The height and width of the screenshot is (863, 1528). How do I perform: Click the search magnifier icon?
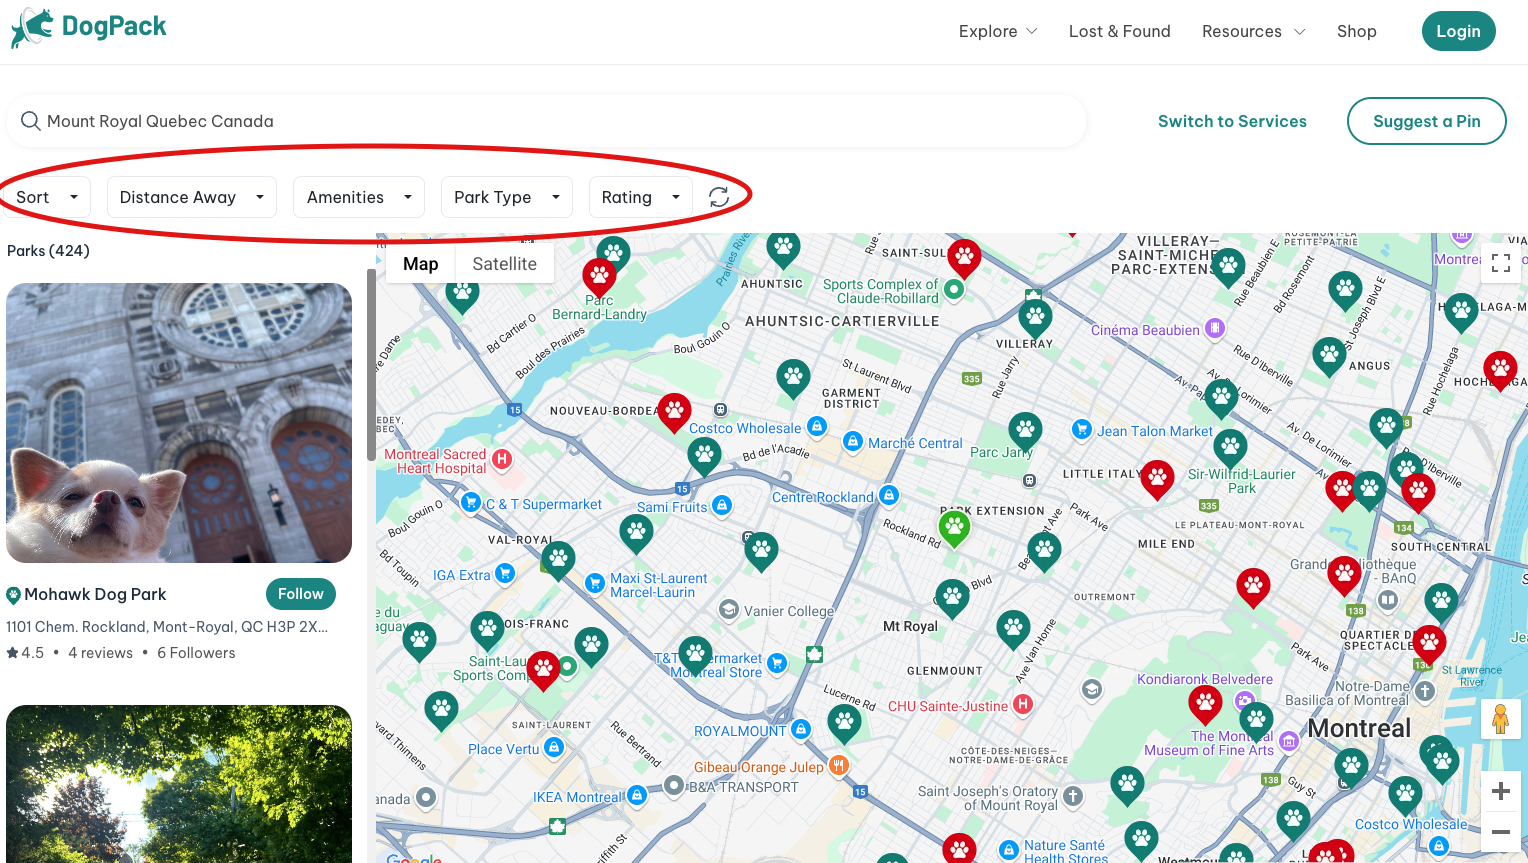tap(30, 121)
